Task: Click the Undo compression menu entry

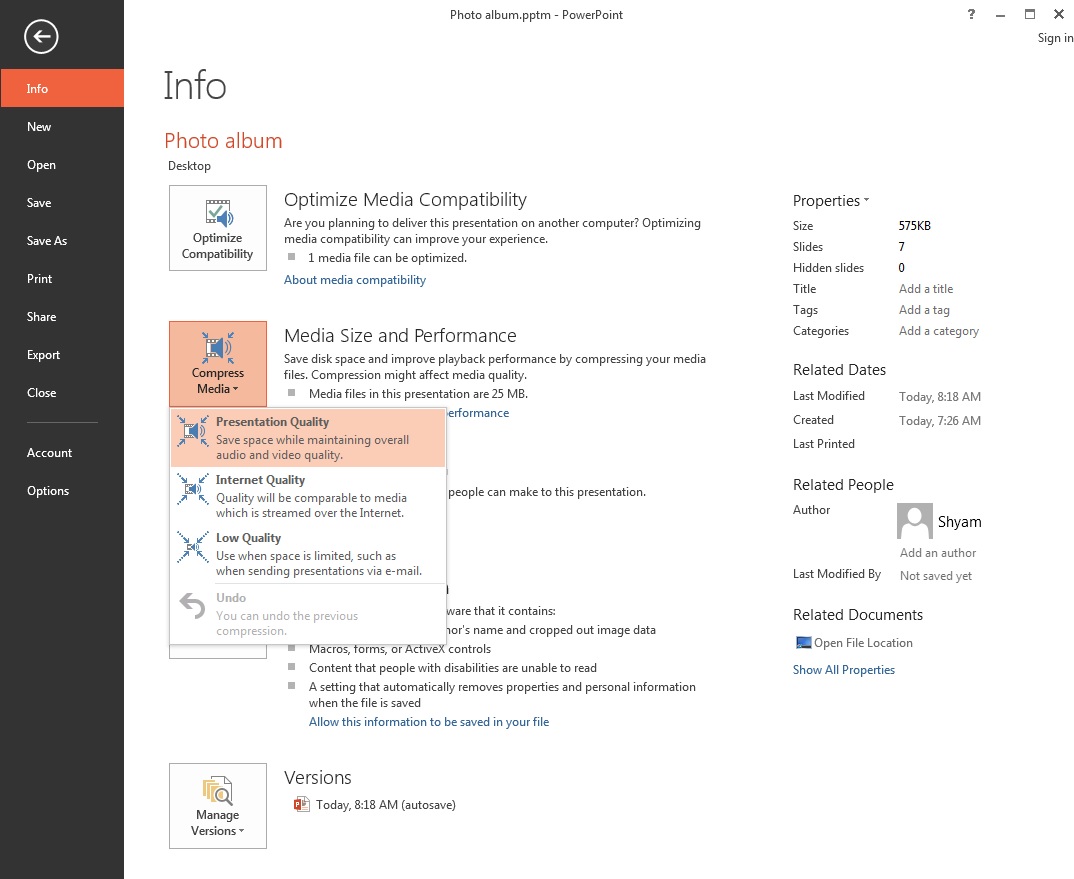Action: coord(308,614)
